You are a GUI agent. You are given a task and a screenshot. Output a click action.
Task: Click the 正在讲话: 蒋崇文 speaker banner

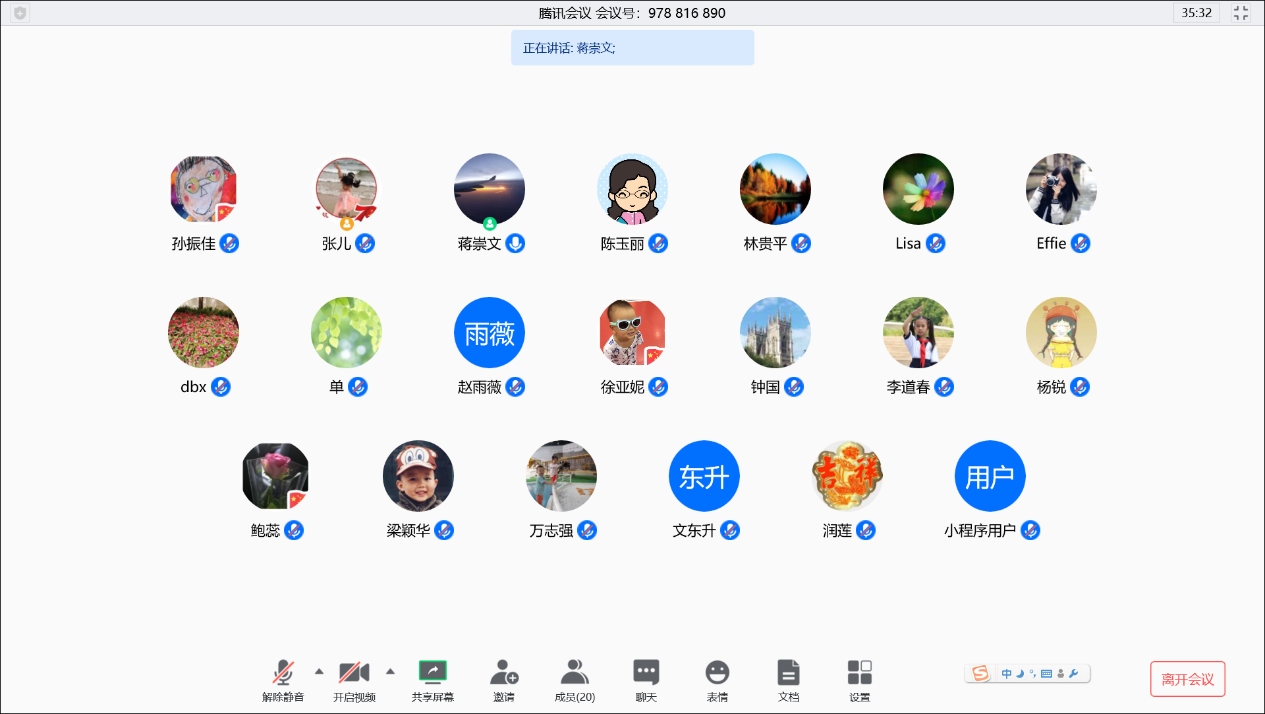(x=632, y=48)
